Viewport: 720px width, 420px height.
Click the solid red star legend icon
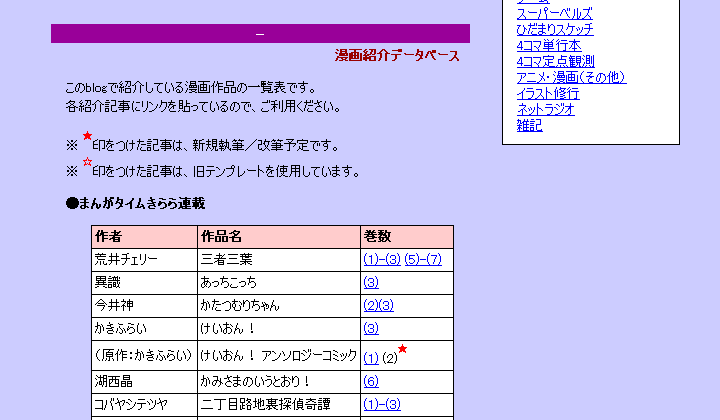[x=87, y=135]
